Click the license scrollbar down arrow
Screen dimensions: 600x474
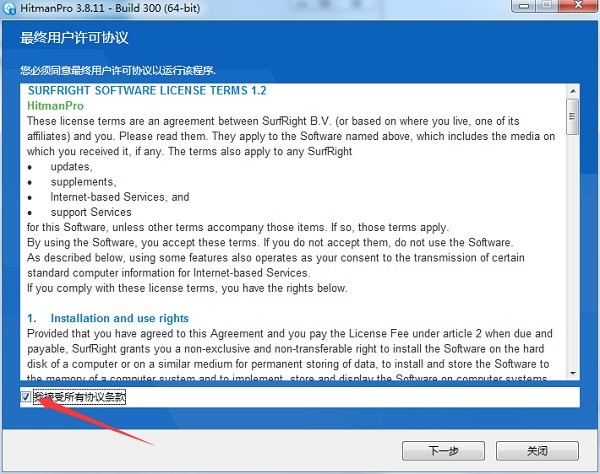[573, 373]
